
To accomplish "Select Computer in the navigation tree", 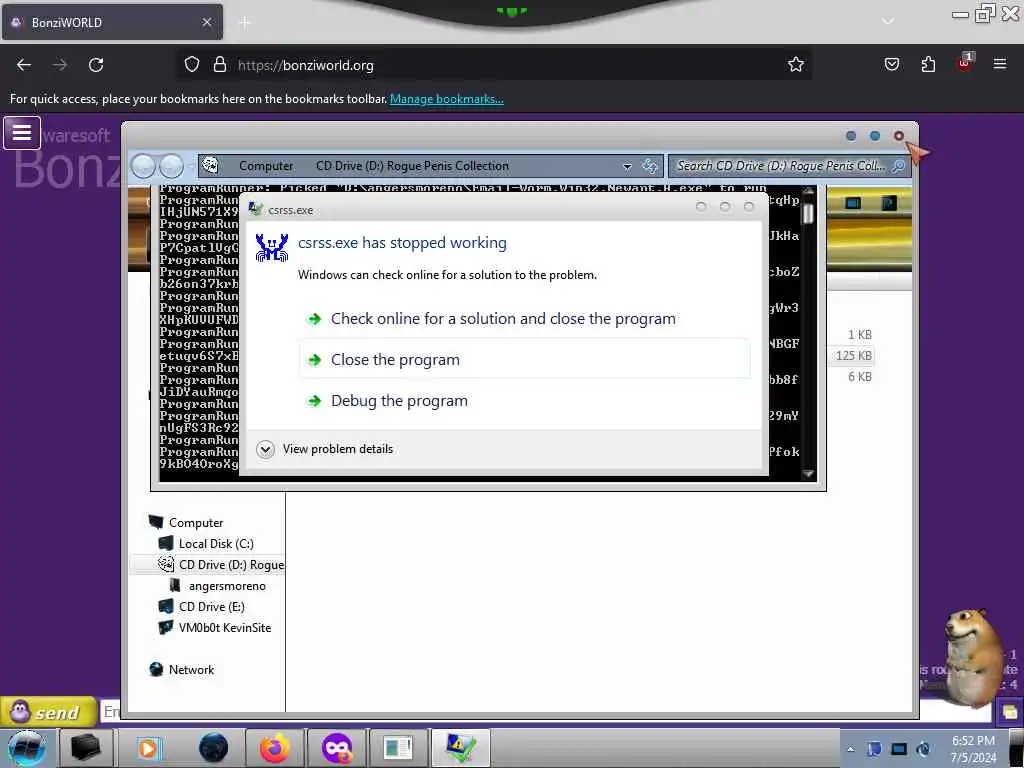I will point(196,522).
